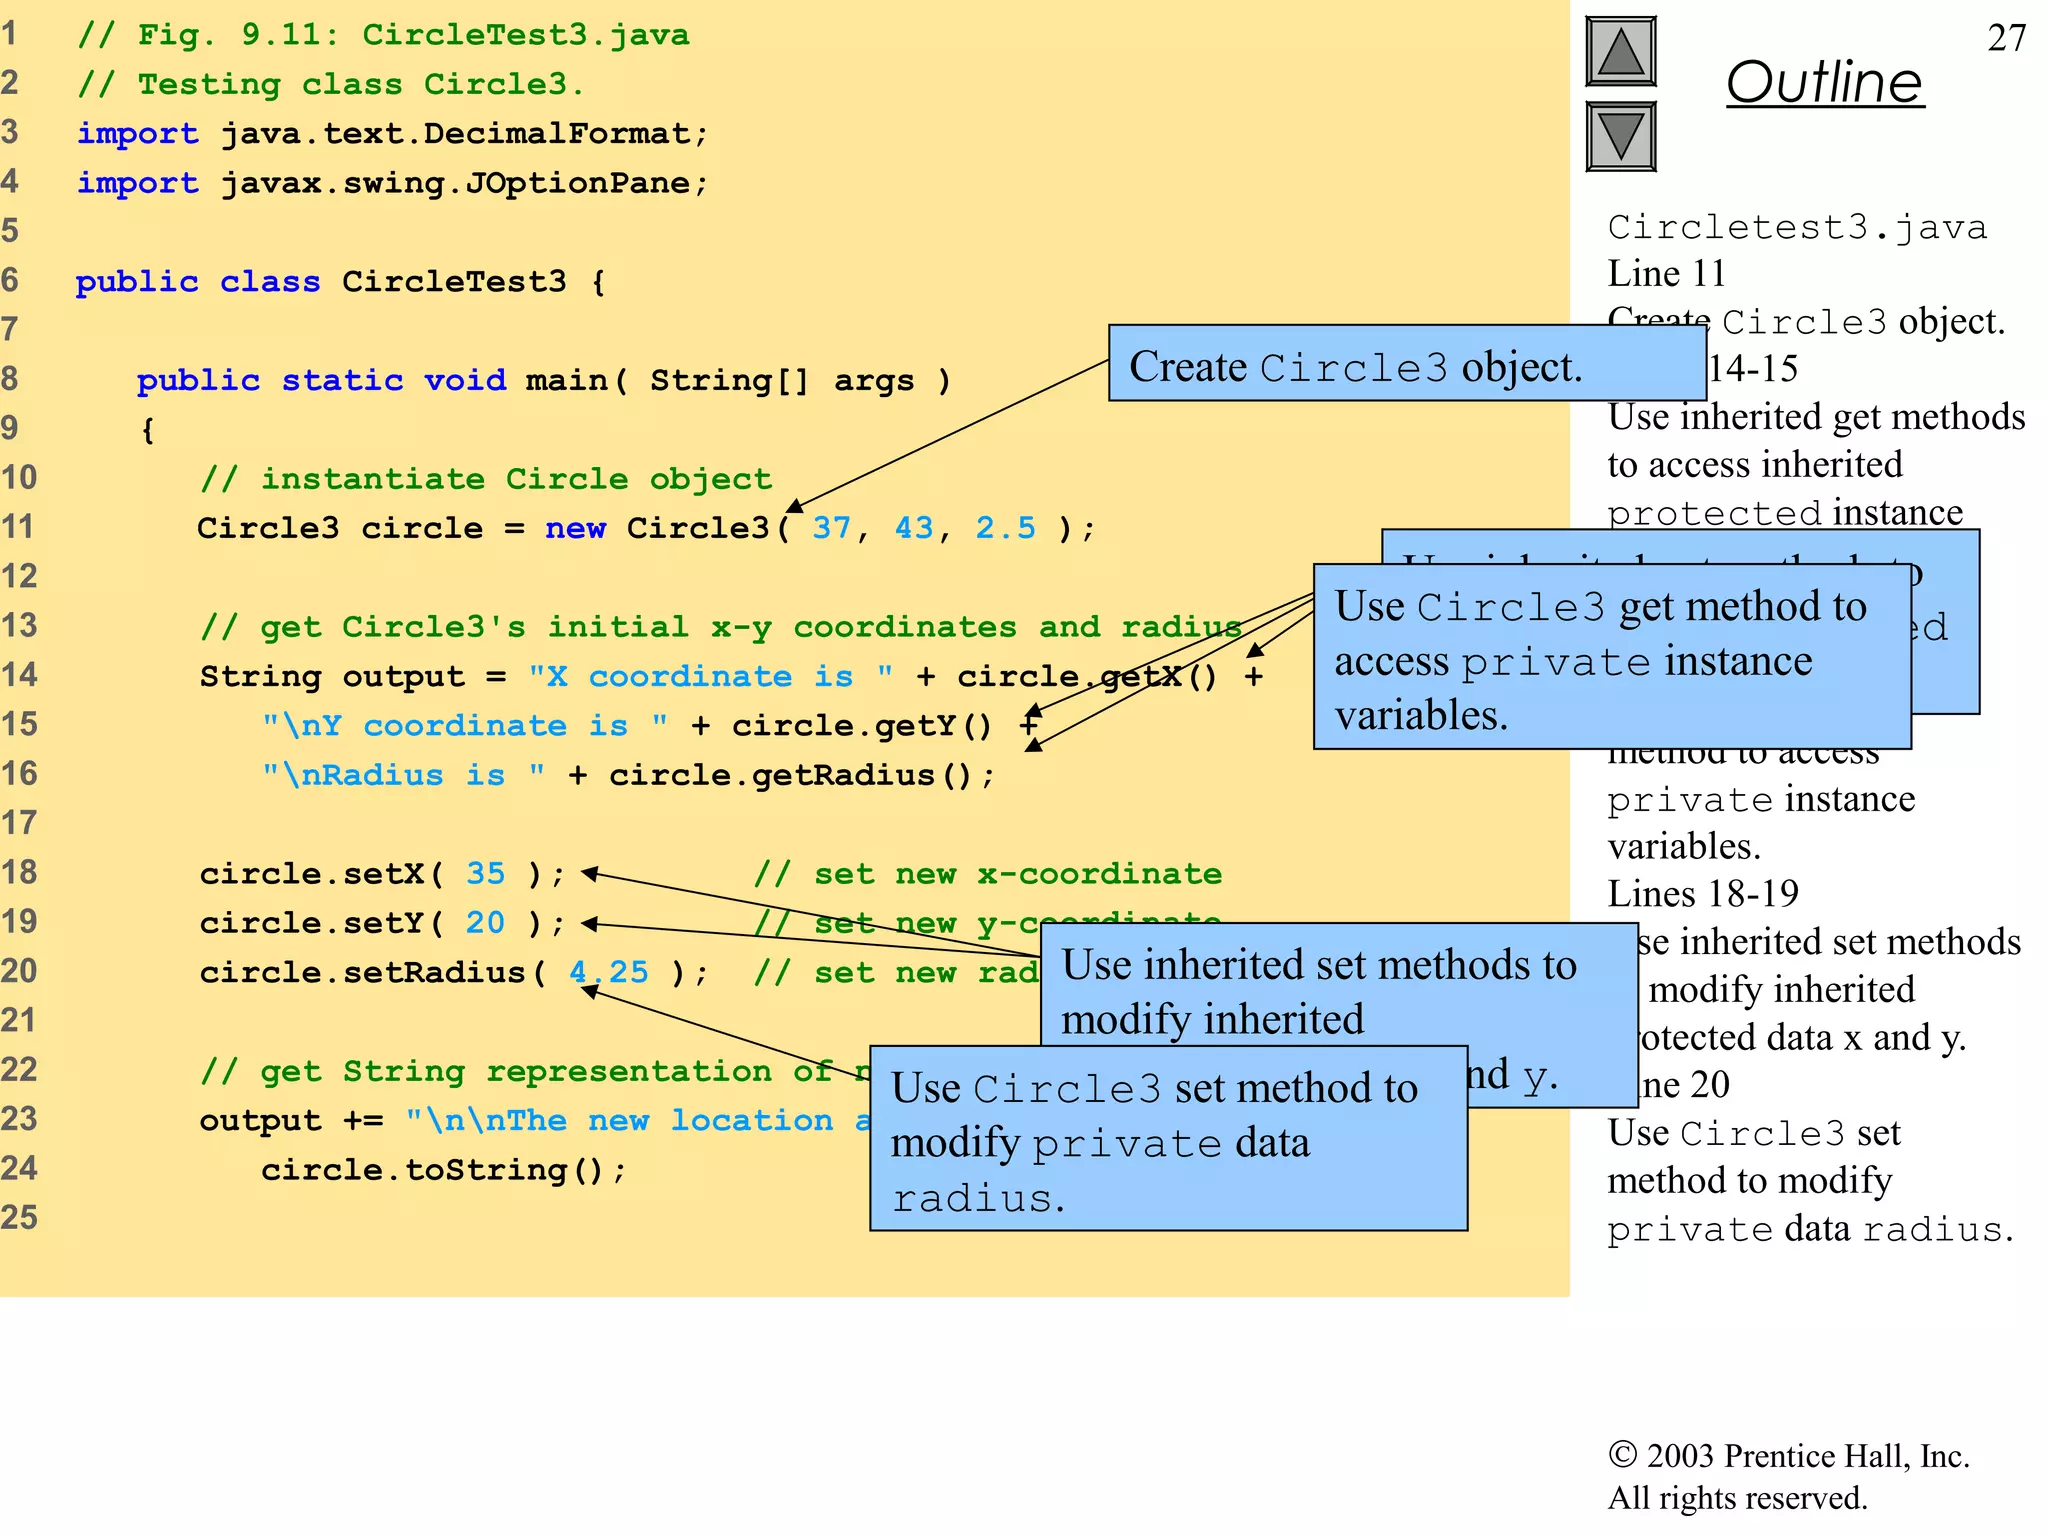Click the circle.setRadius( 4.25 ) statement
The width and height of the screenshot is (2048, 1536).
click(x=453, y=972)
